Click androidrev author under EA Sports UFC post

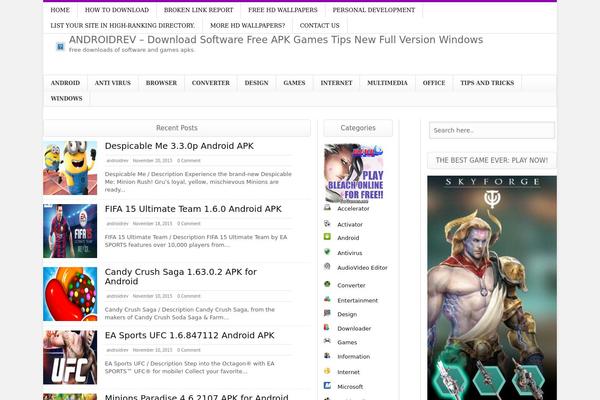click(x=117, y=350)
